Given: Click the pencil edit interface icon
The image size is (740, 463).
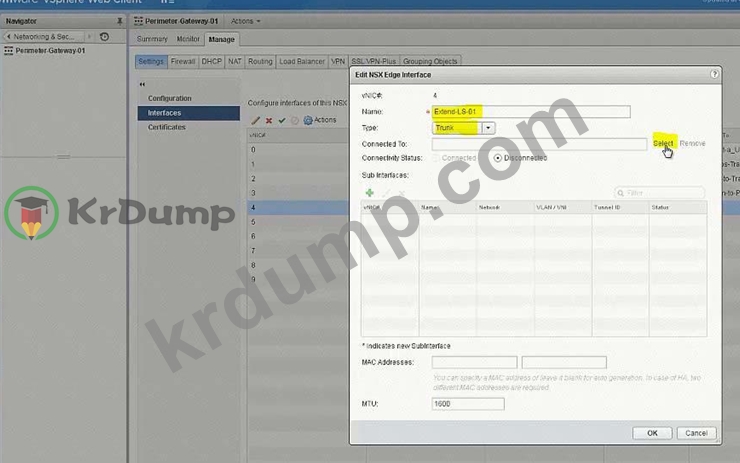Looking at the screenshot, I should pos(255,120).
